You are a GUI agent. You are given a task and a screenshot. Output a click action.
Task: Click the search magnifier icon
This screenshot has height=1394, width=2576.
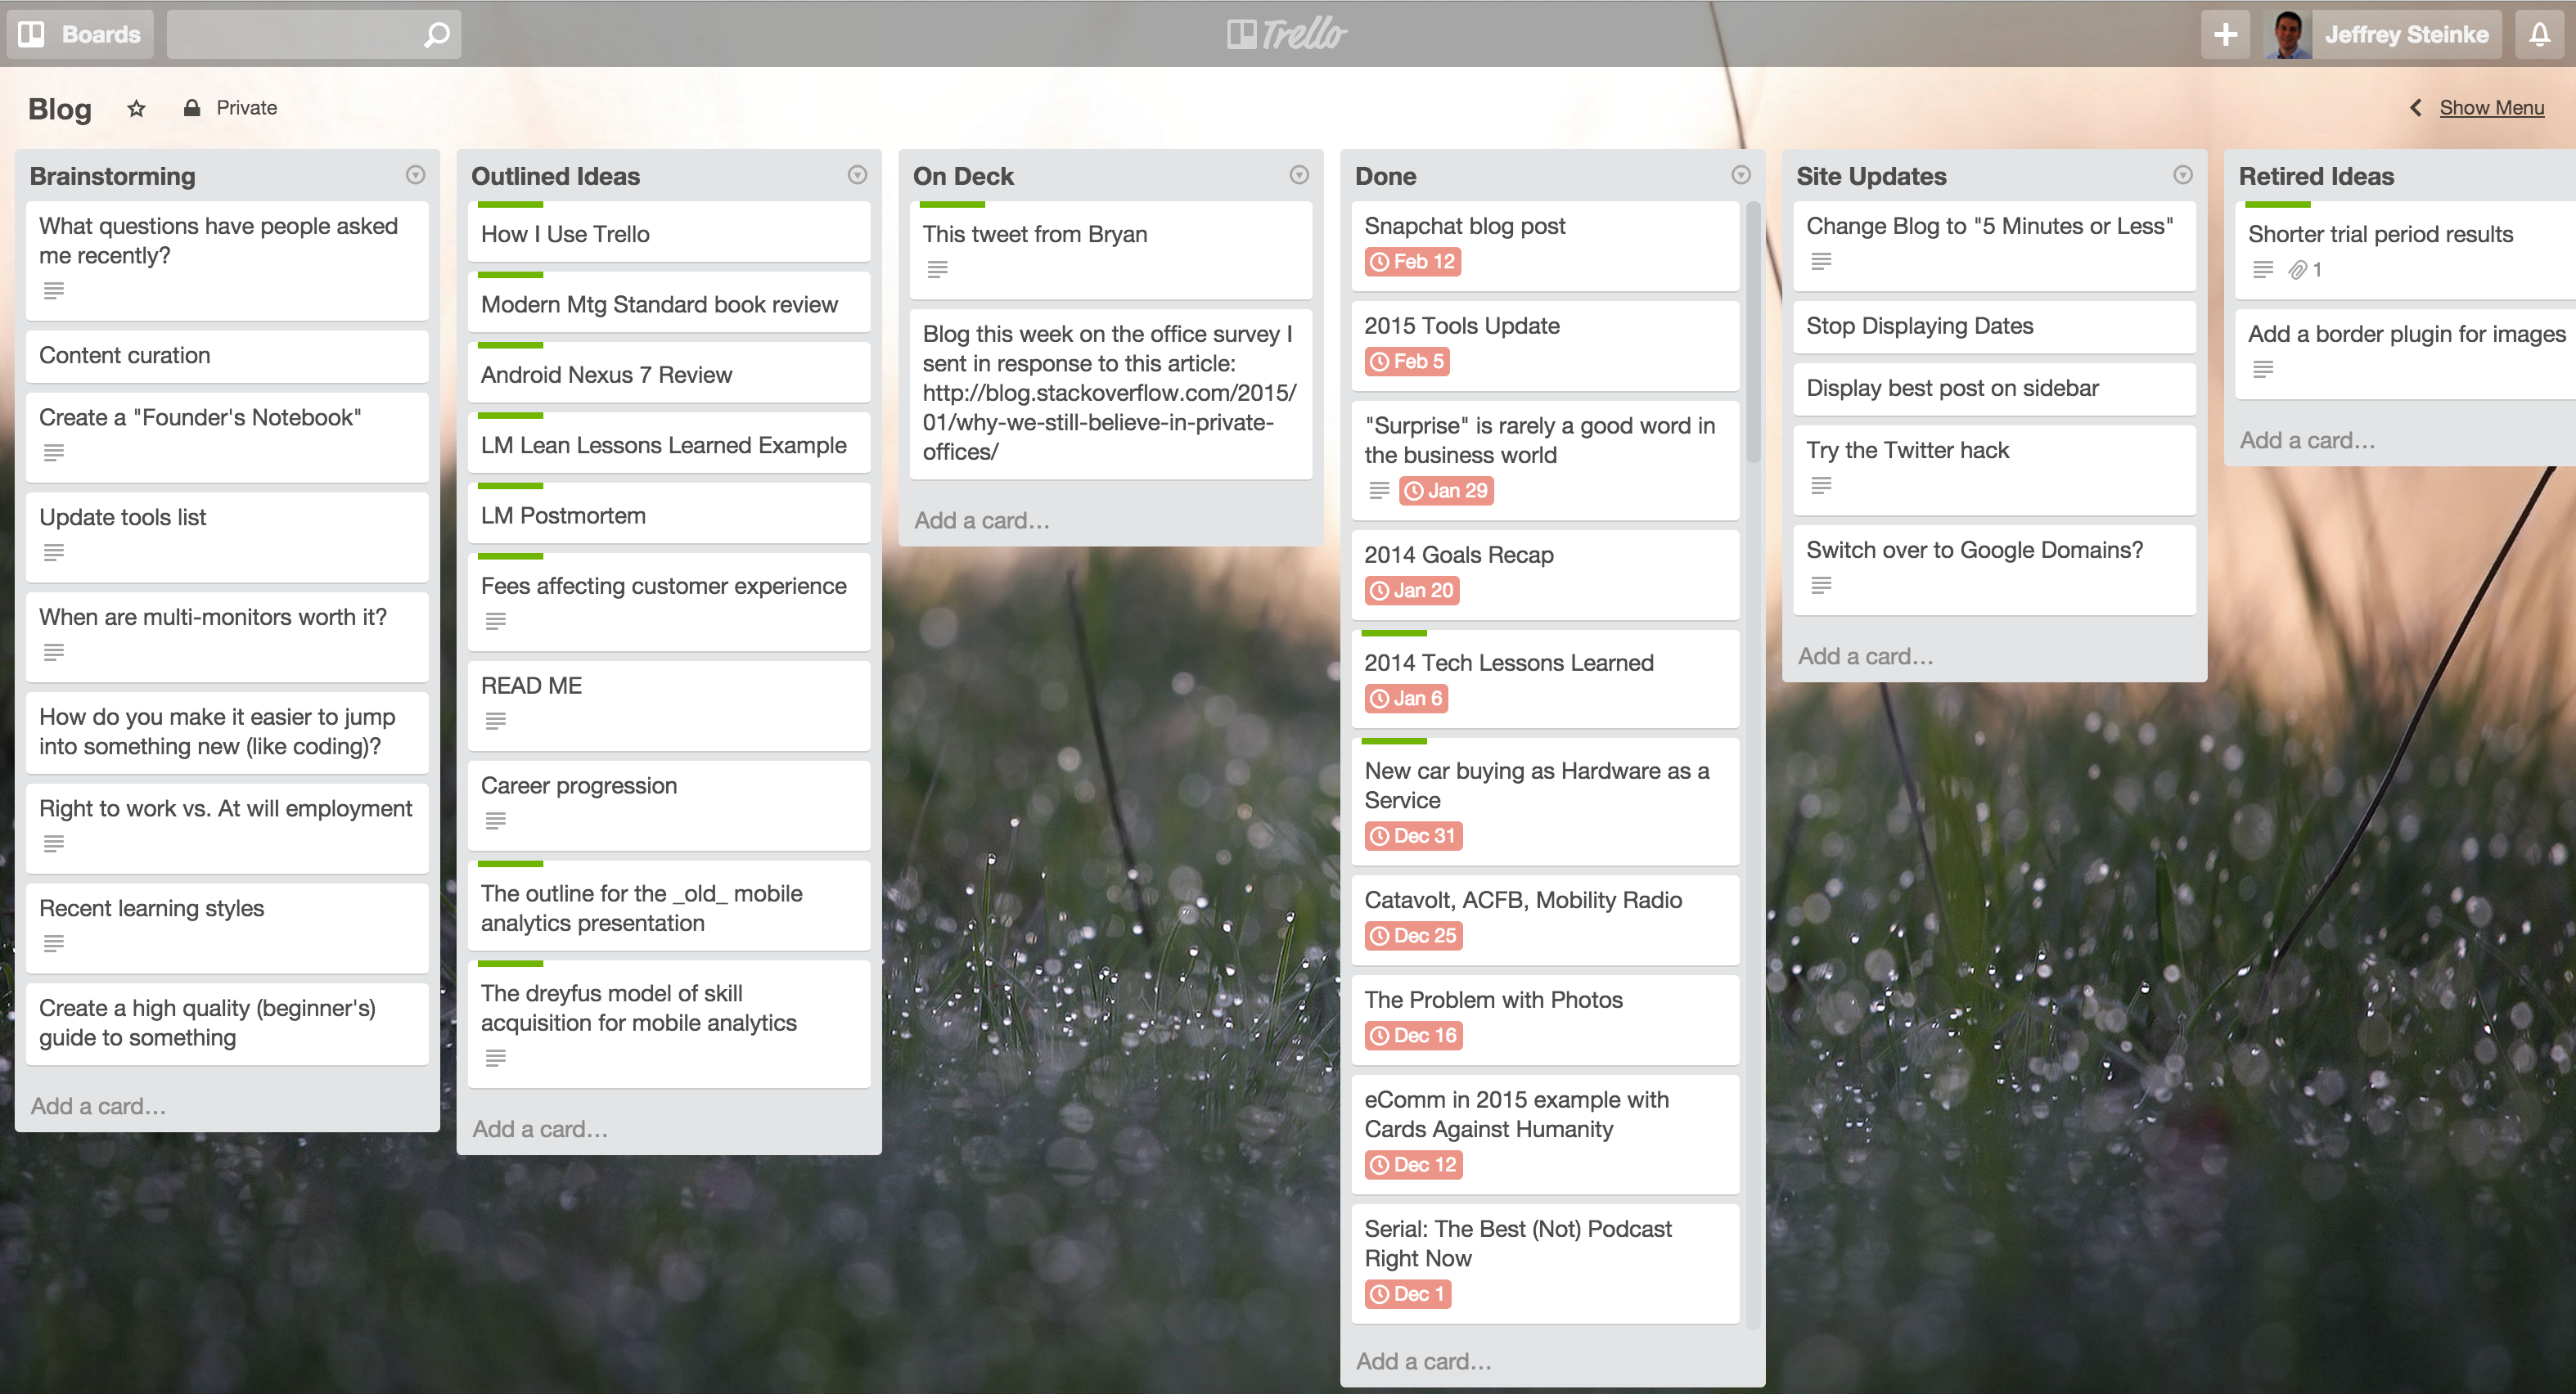click(x=436, y=35)
